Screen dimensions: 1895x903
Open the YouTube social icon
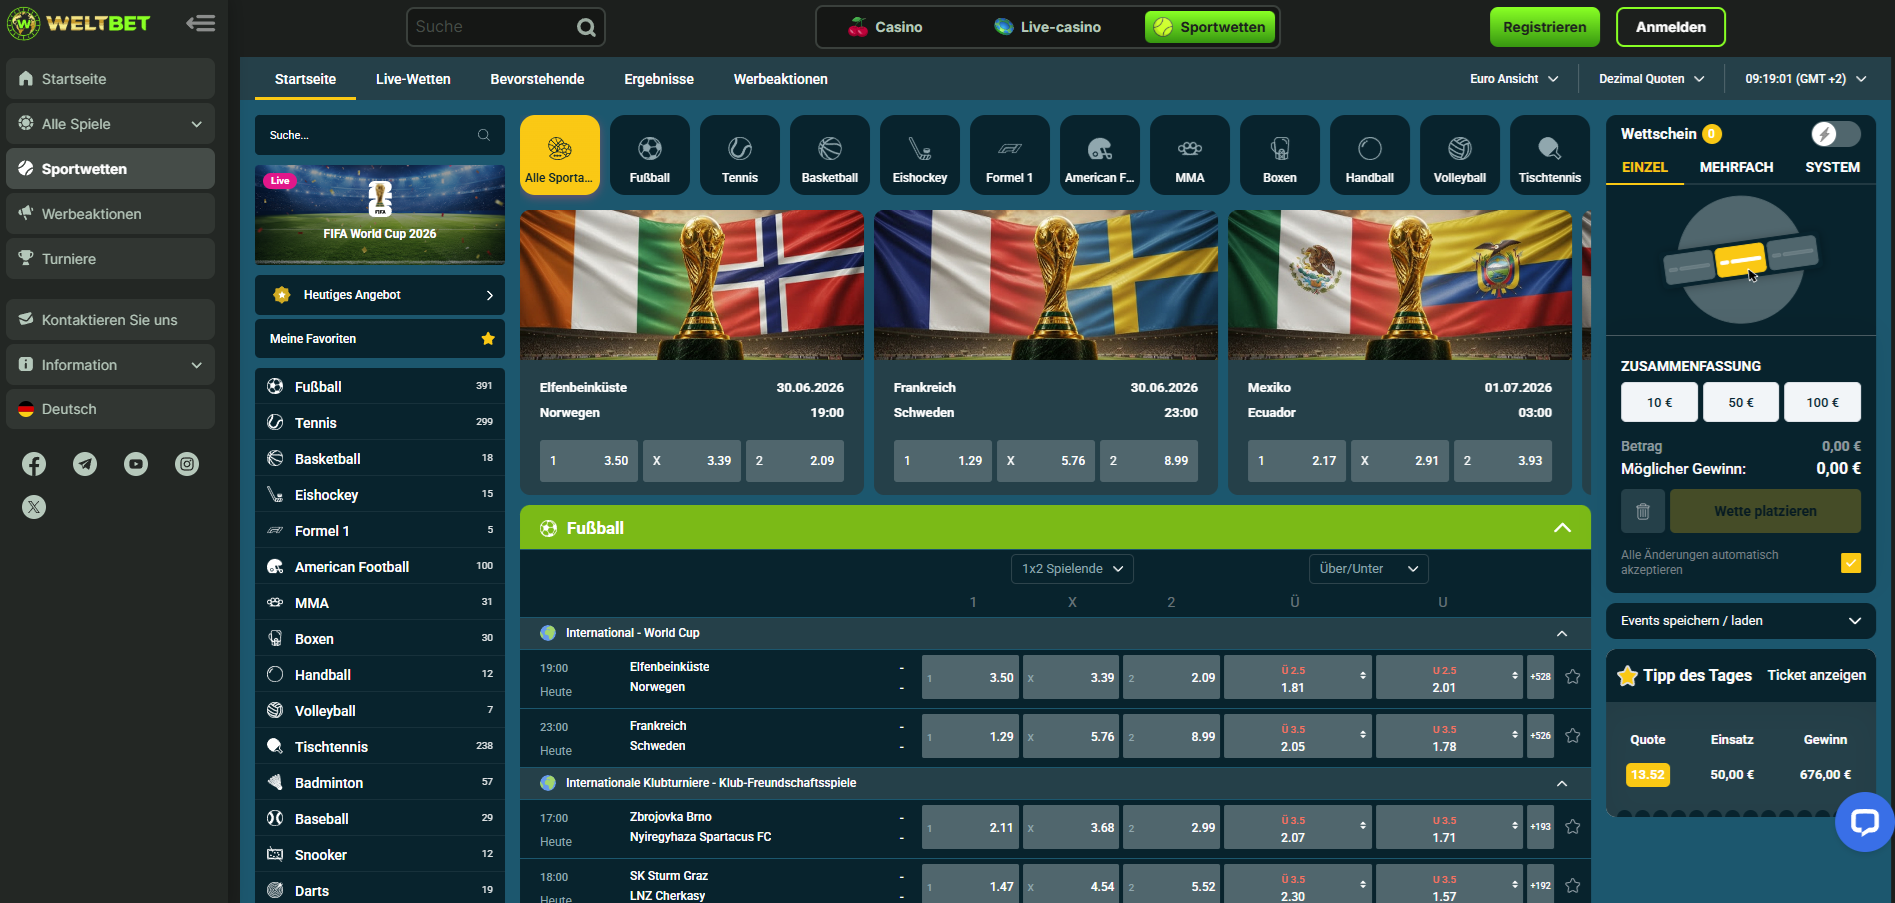tap(136, 464)
